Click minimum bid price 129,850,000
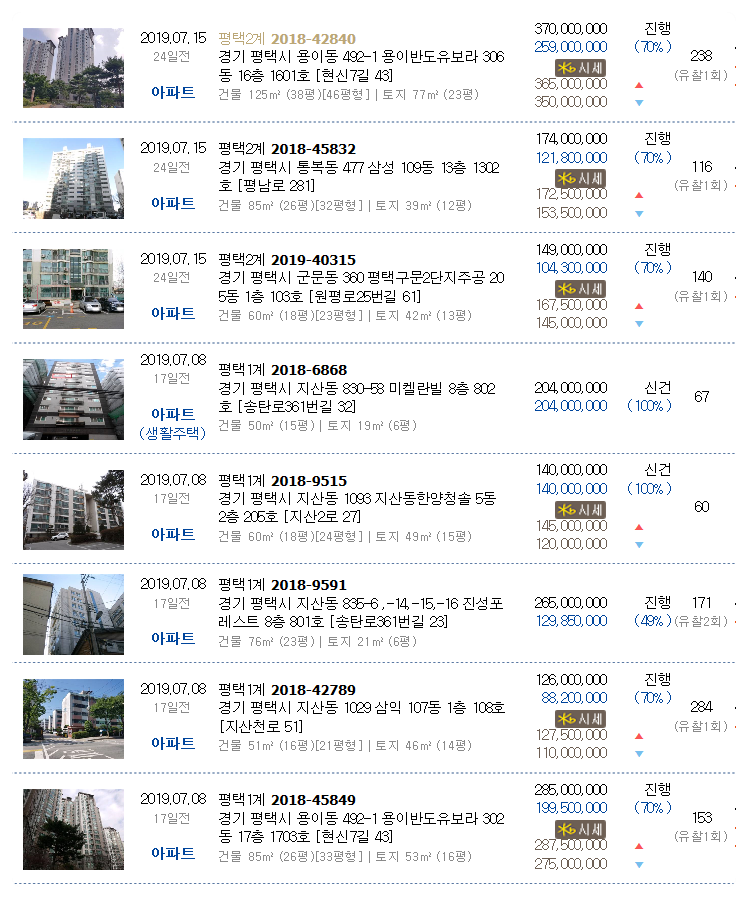Screen dimensions: 748x899 coord(571,621)
